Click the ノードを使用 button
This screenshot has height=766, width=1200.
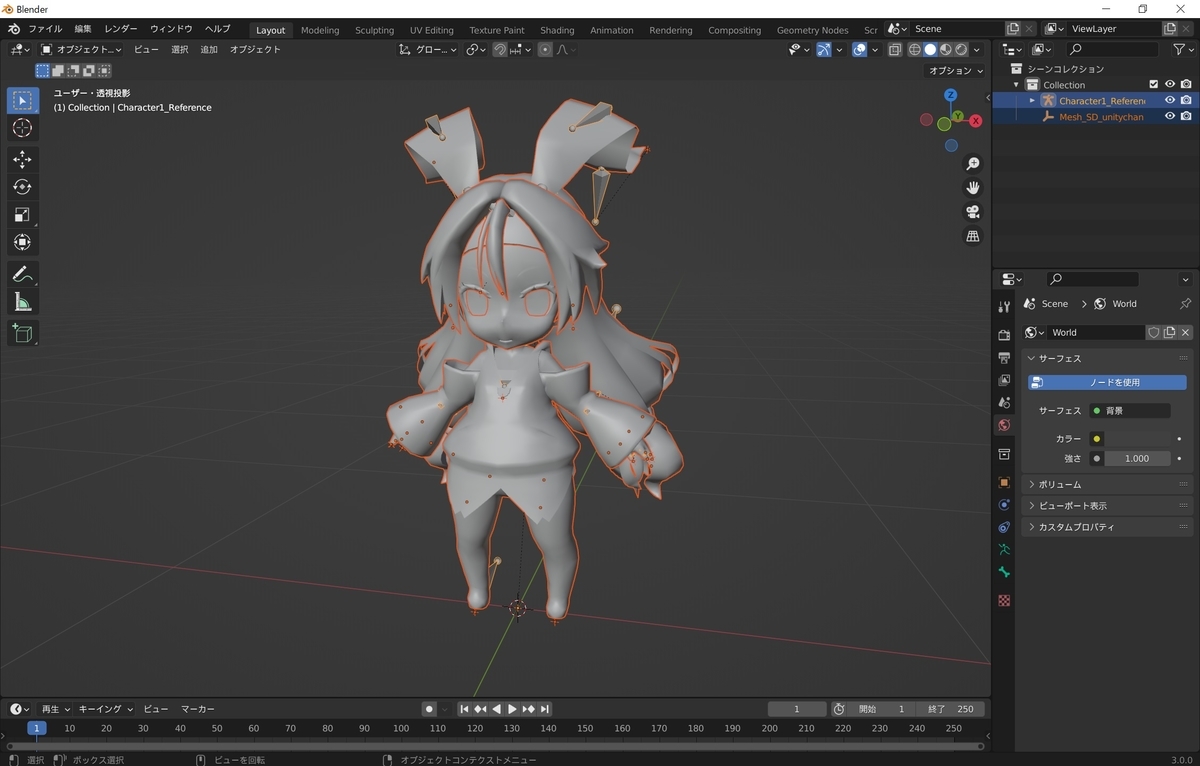1107,382
